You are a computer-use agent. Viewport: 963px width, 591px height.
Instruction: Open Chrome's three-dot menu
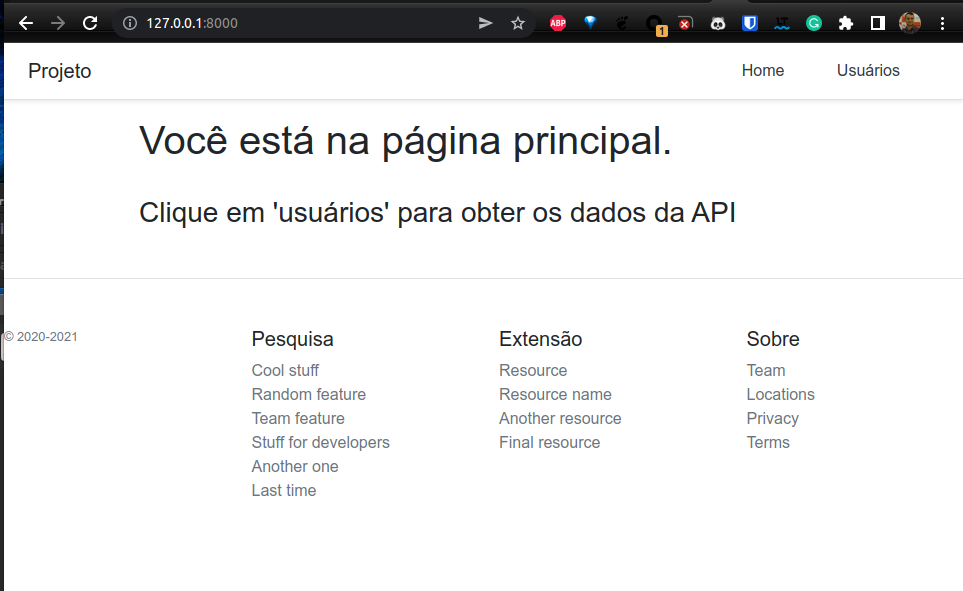pos(942,22)
